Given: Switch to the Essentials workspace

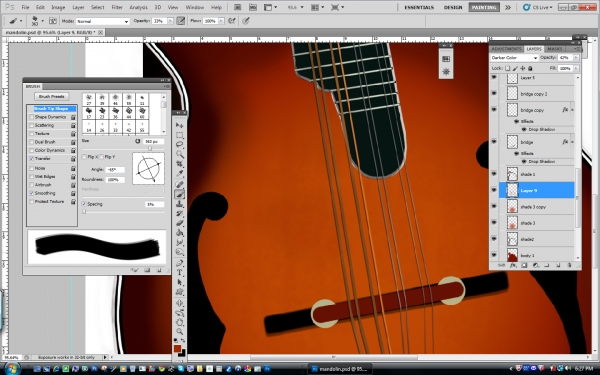Looking at the screenshot, I should [419, 7].
